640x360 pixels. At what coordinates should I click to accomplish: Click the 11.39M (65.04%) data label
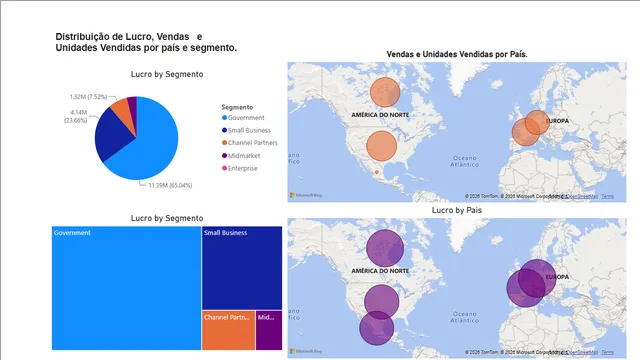tap(170, 185)
